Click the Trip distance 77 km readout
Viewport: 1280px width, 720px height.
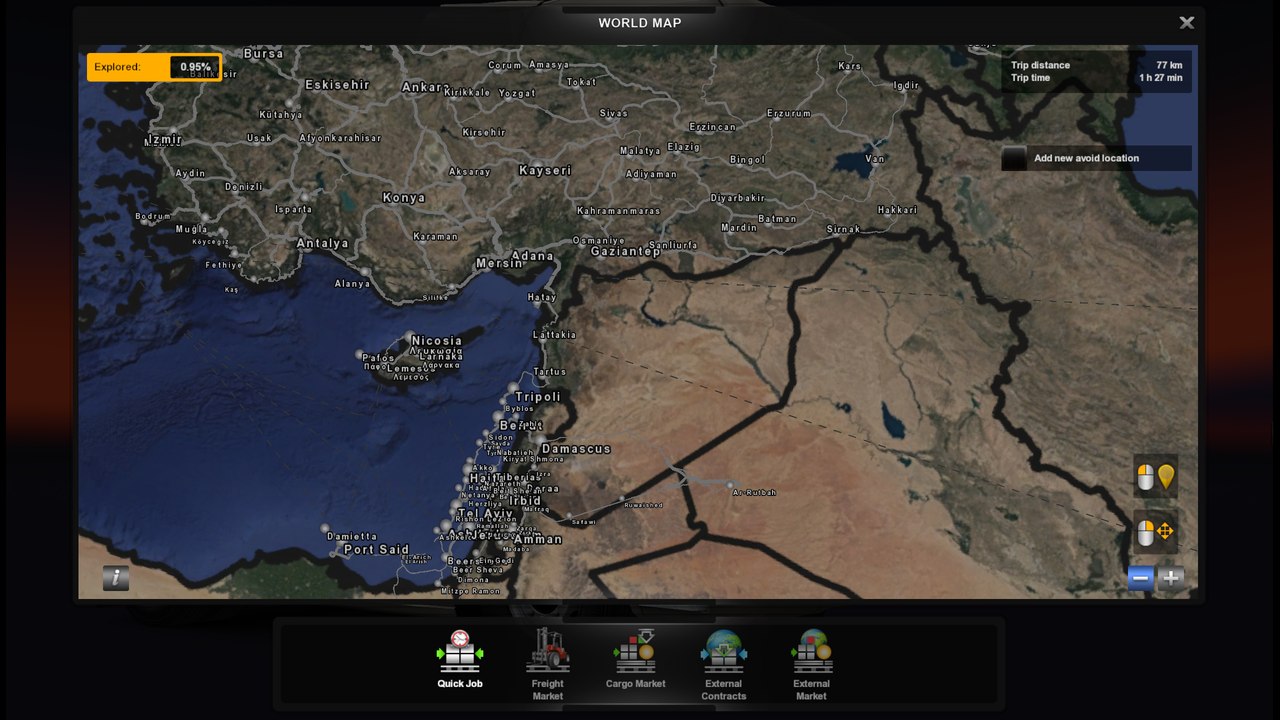[x=1096, y=65]
